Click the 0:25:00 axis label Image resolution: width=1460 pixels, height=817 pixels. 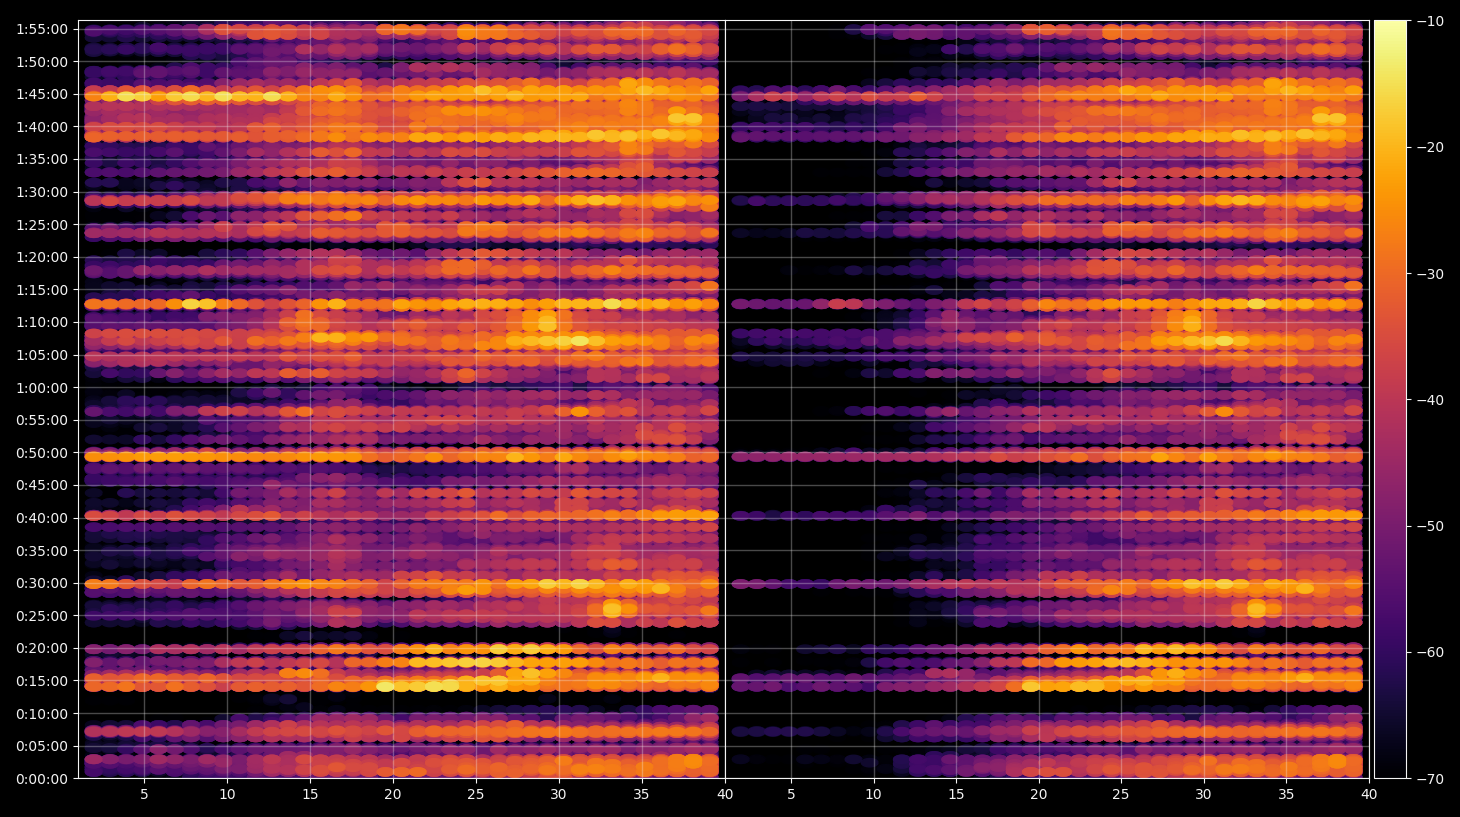(x=42, y=616)
